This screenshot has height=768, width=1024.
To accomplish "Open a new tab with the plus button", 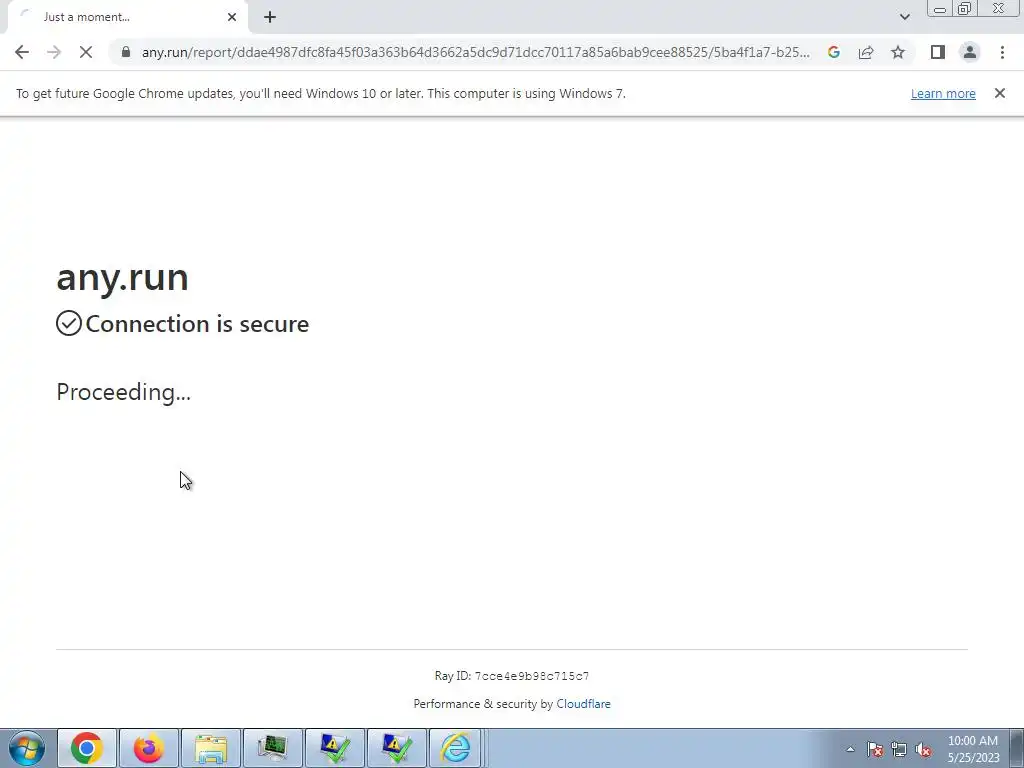I will pos(270,18).
